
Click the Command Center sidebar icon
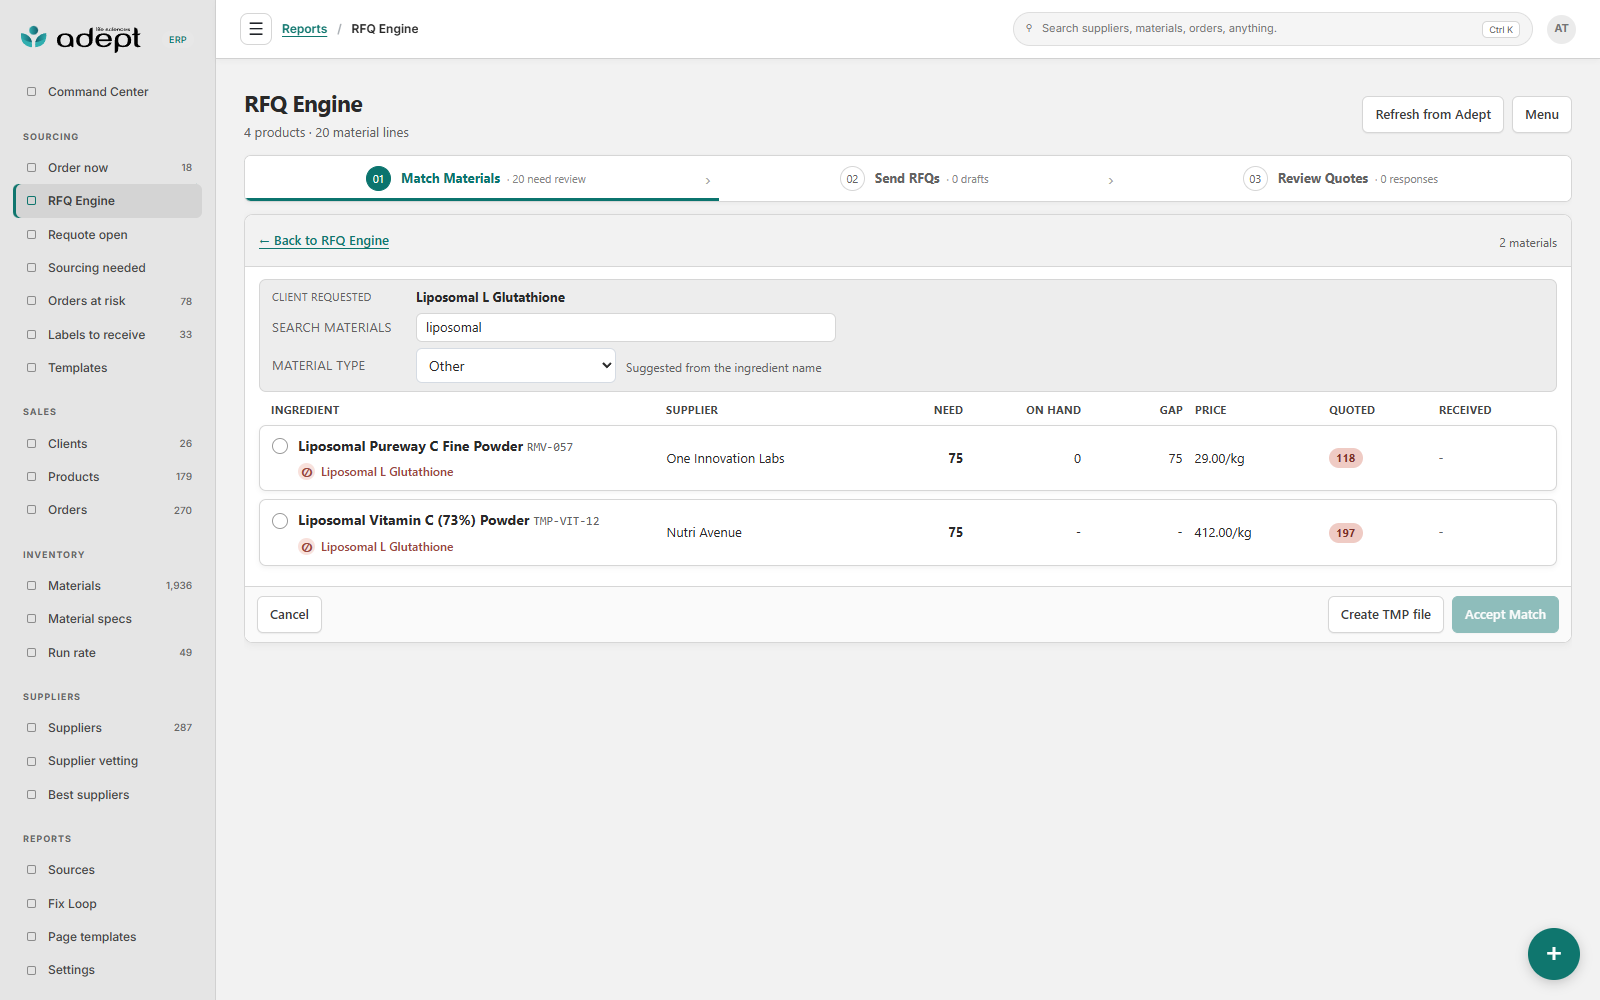click(x=31, y=92)
